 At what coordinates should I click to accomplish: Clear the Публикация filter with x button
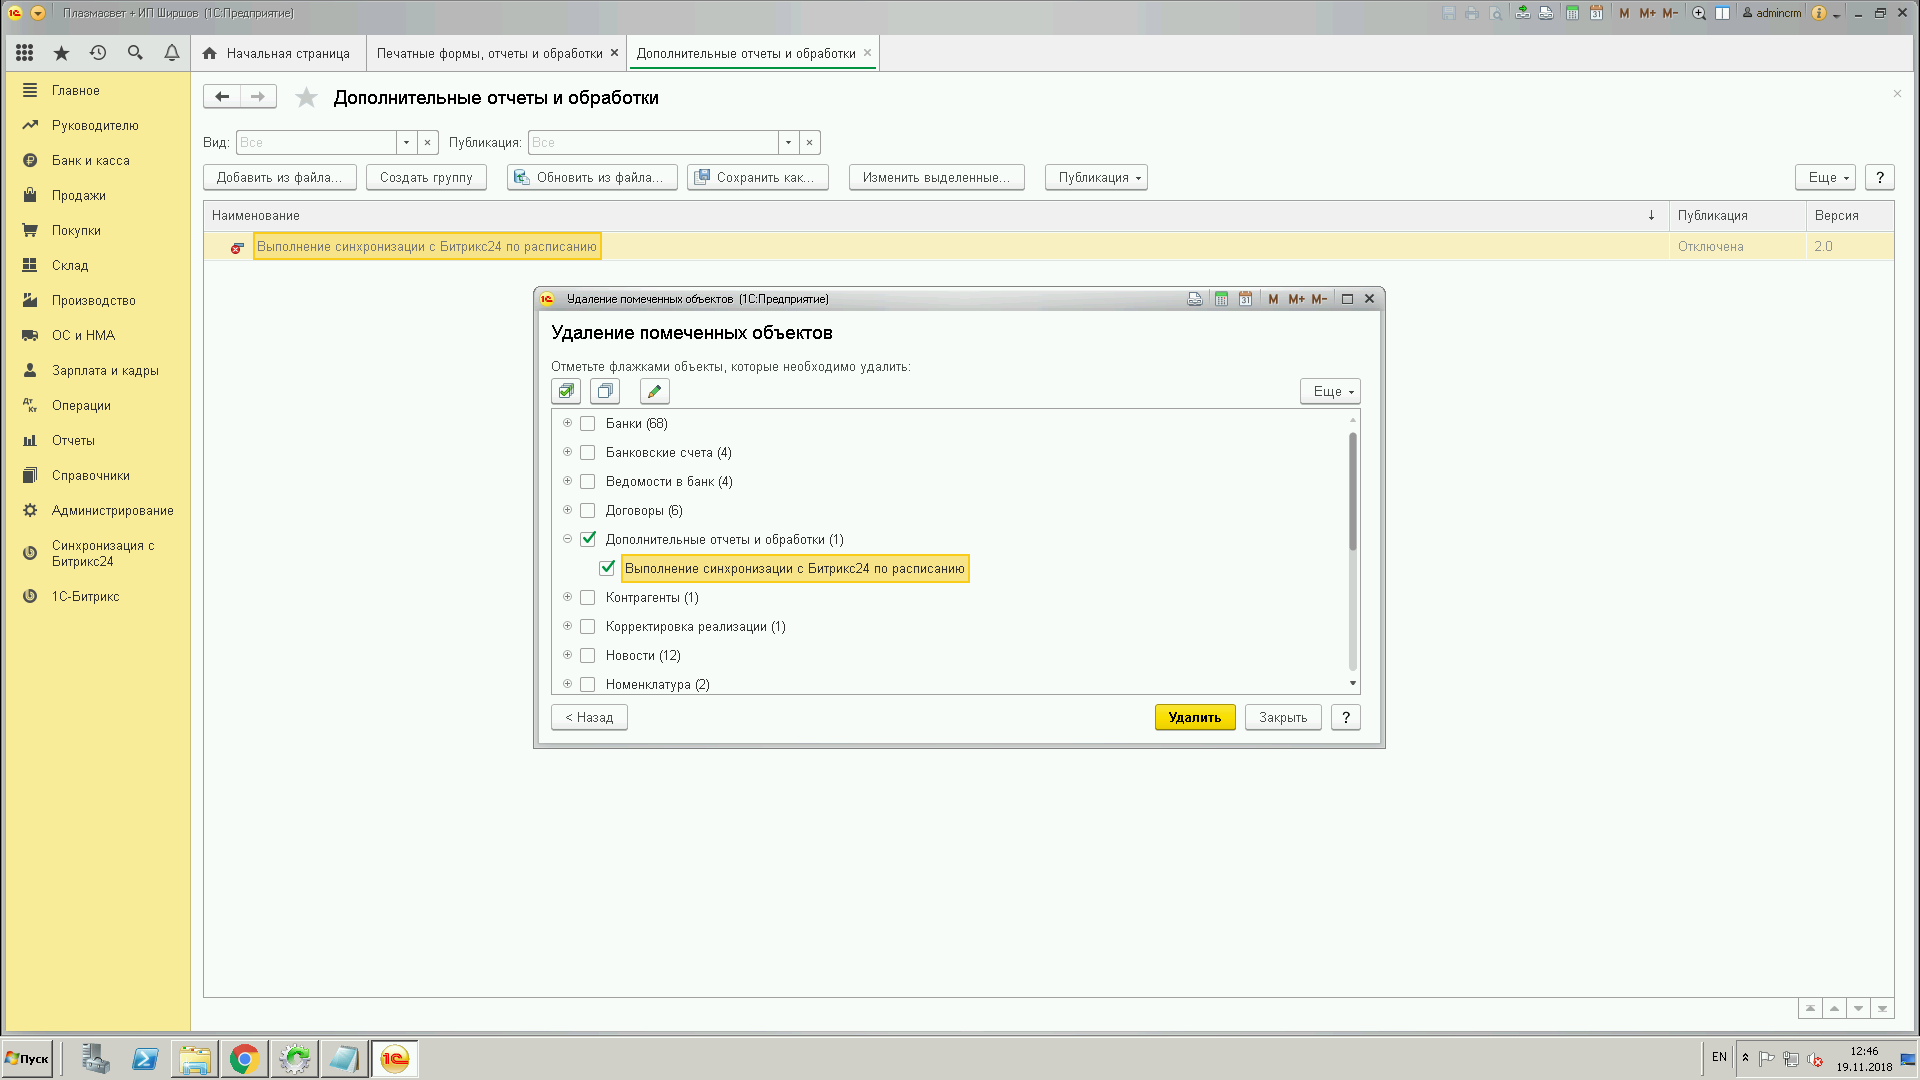tap(810, 142)
